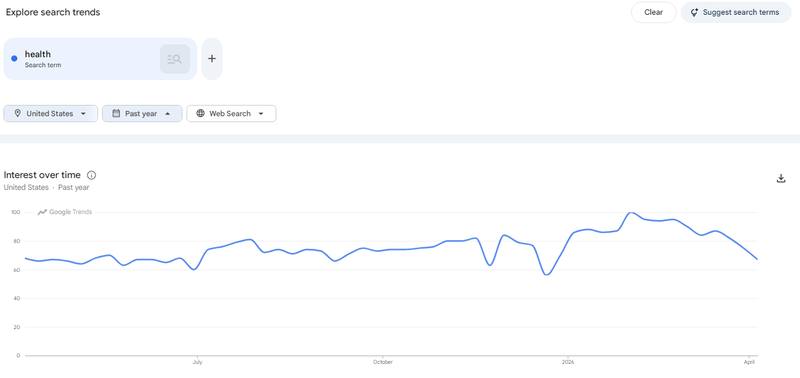
Task: Click the Search term label under health
Action: click(43, 65)
